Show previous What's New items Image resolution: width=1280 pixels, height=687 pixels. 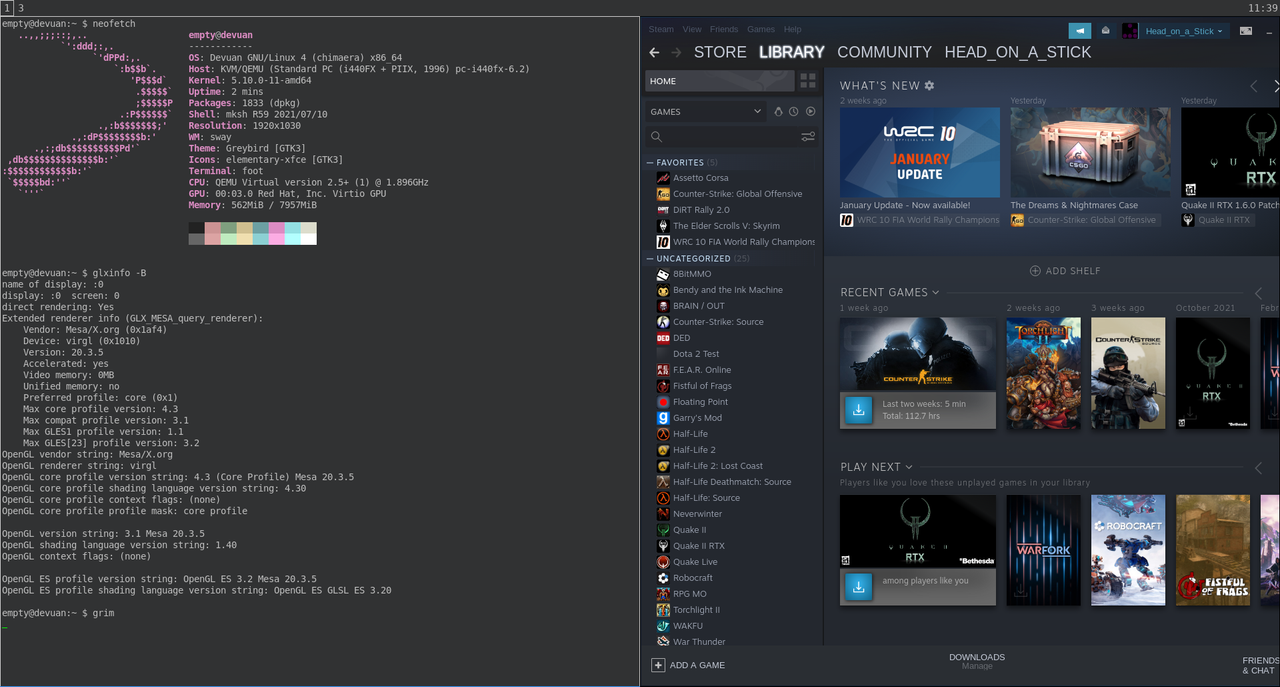[x=1254, y=87]
